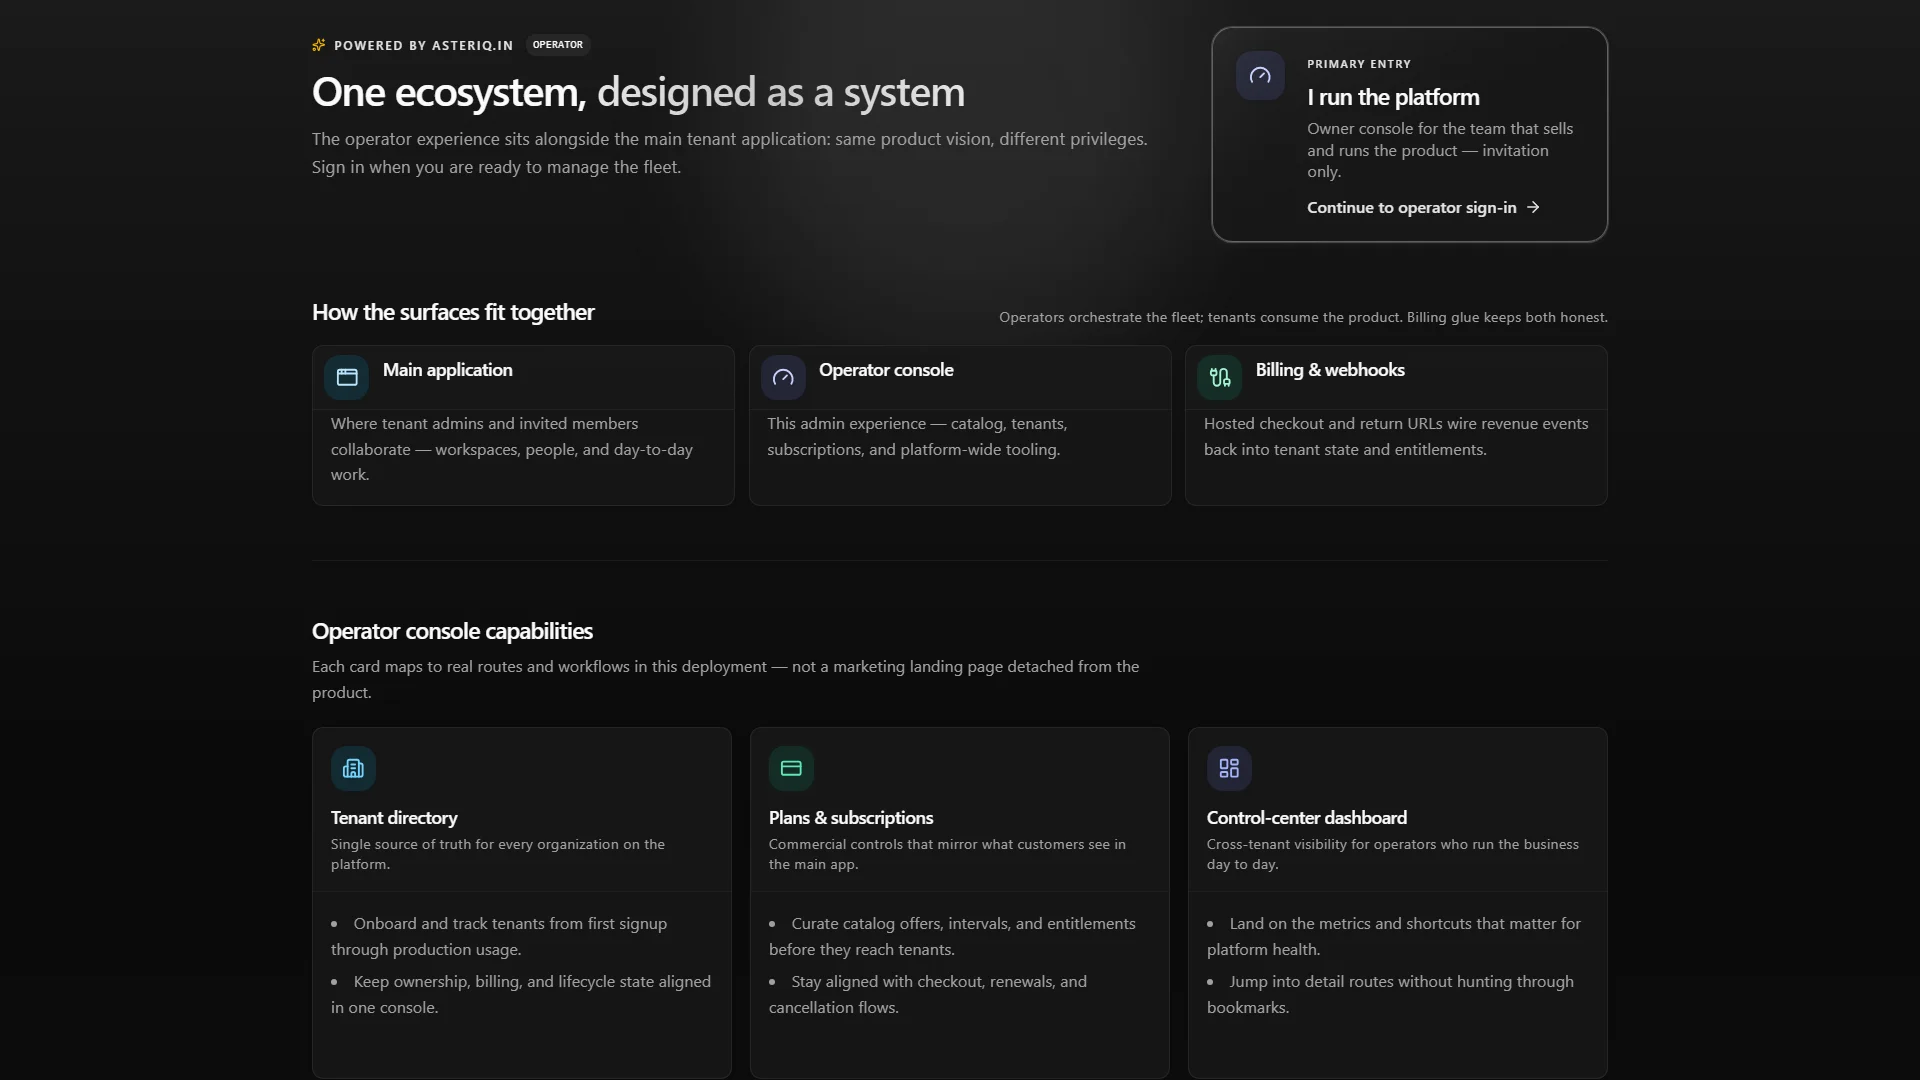Click bullet Curate catalog offers, intervals, and entitlements
Image resolution: width=1920 pixels, height=1080 pixels.
click(952, 936)
